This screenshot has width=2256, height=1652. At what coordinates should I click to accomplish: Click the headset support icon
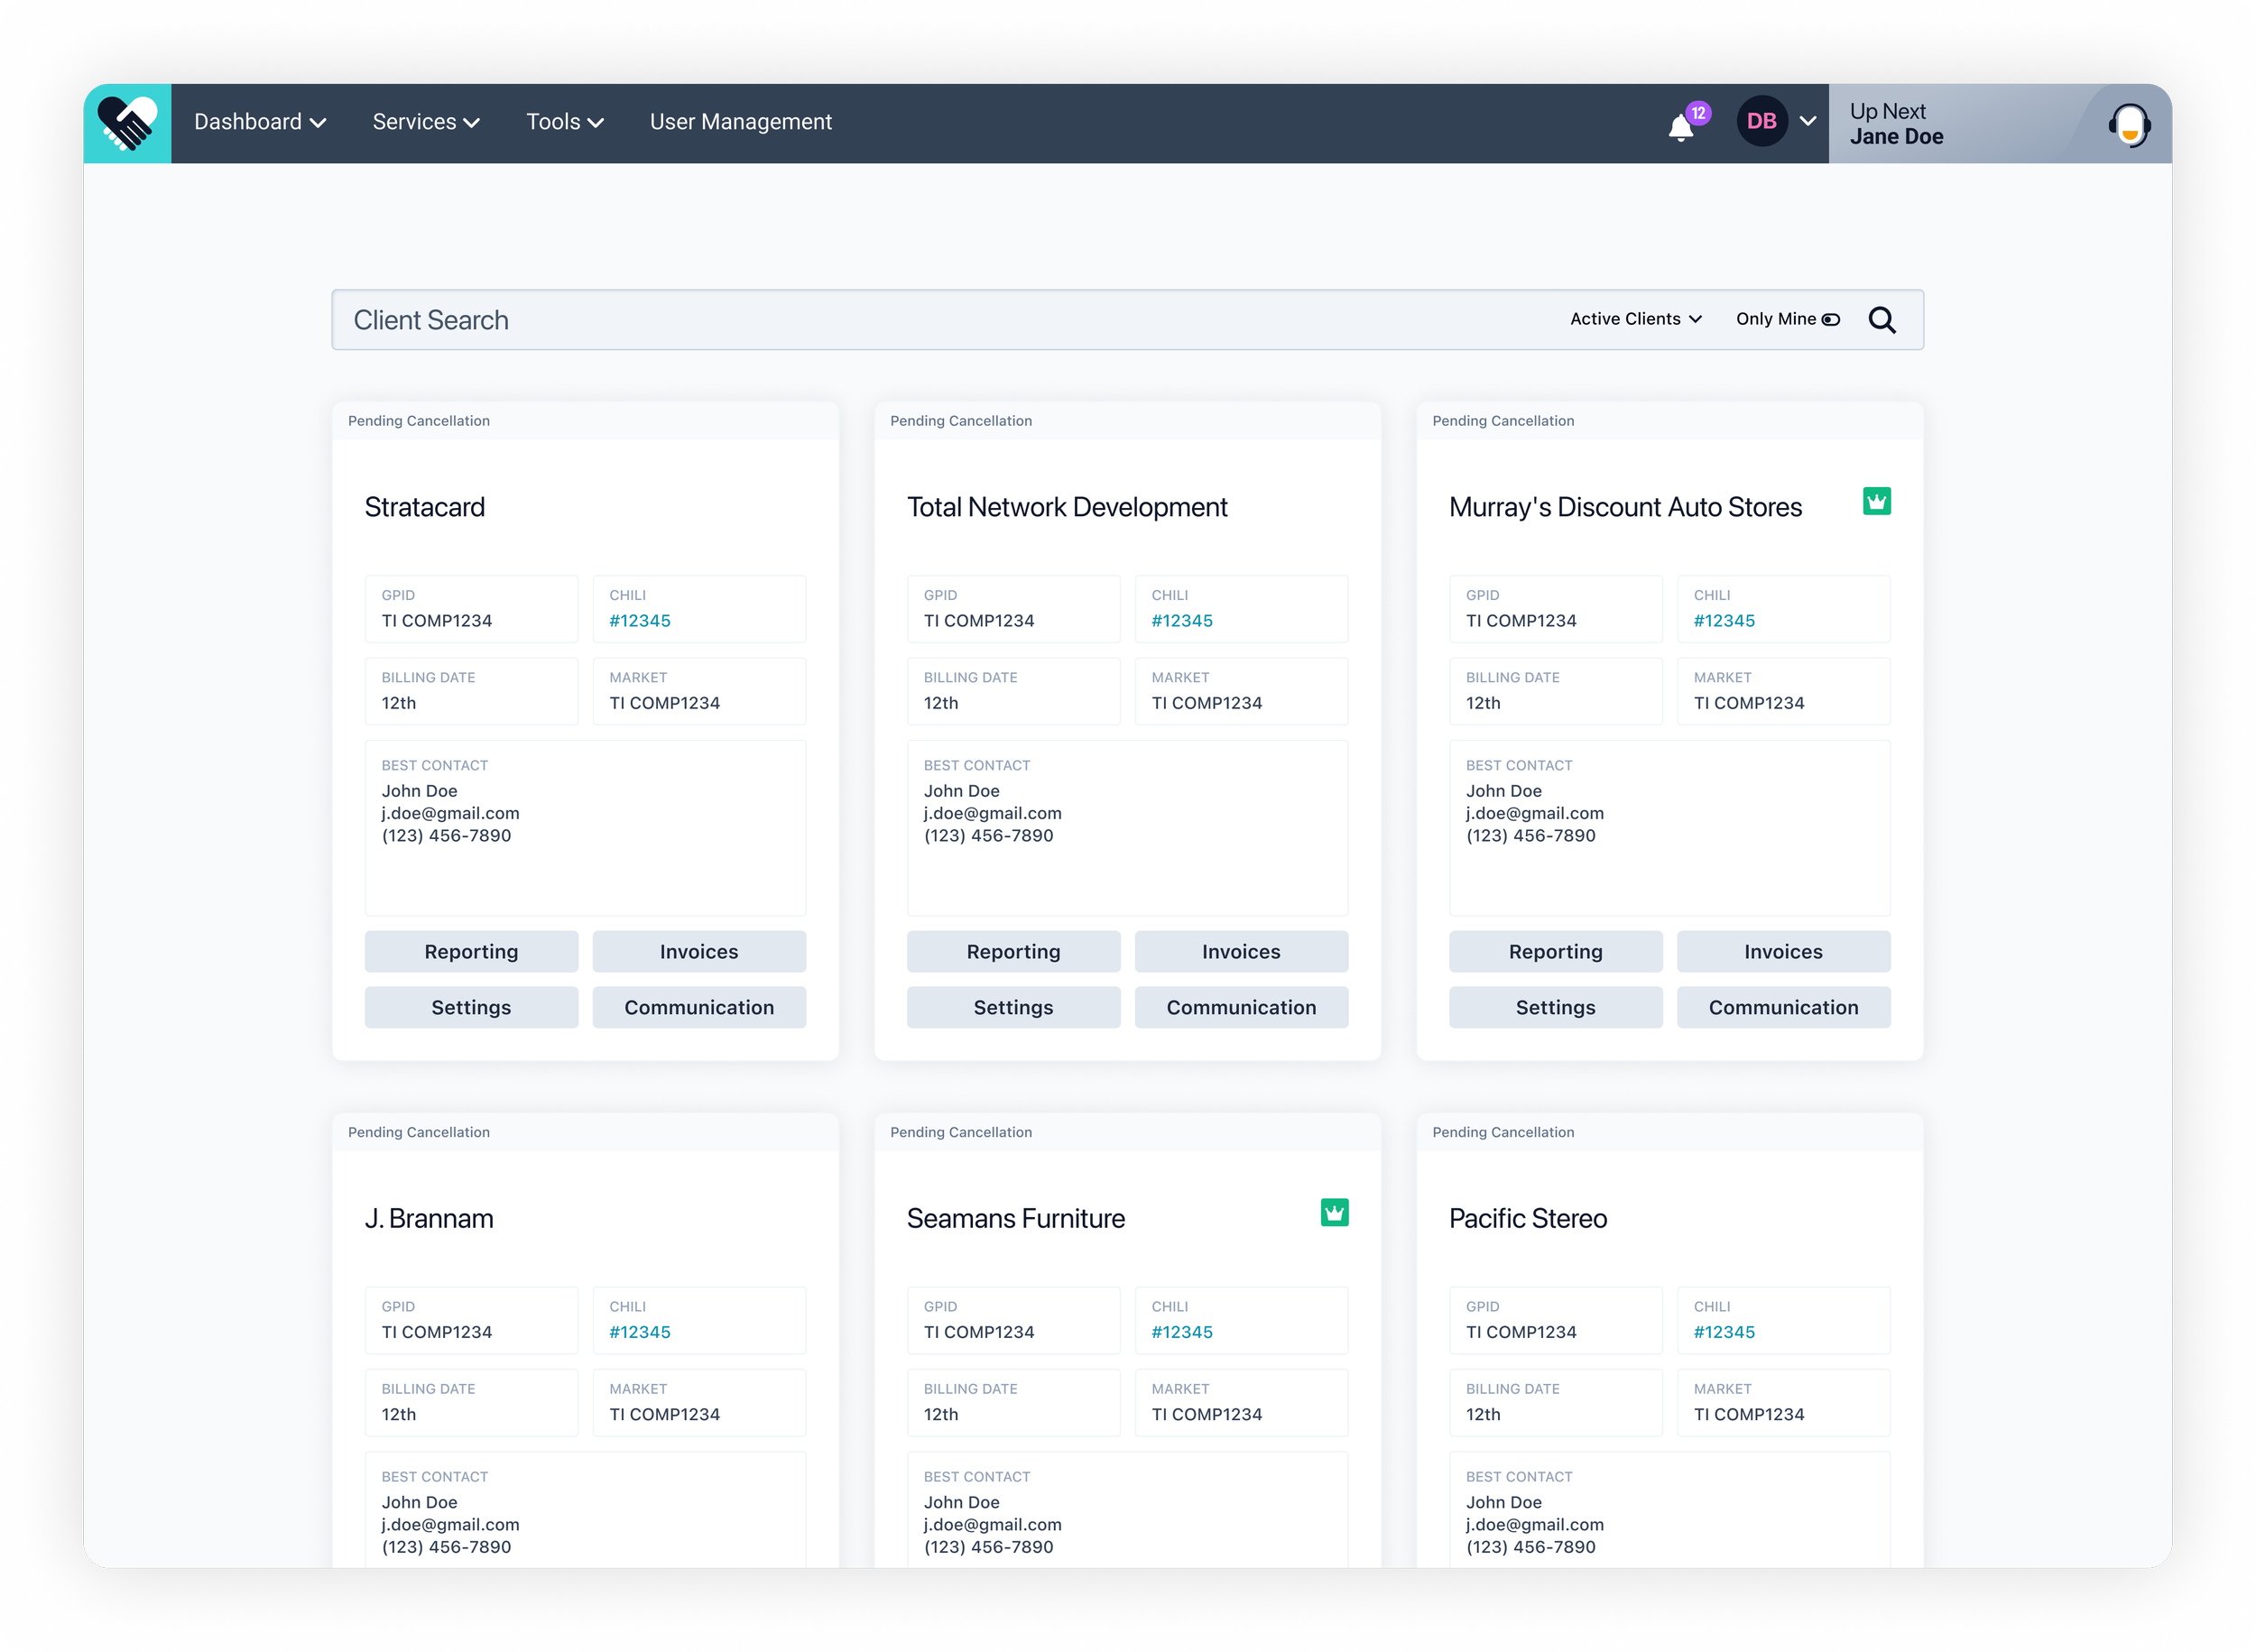point(2129,125)
